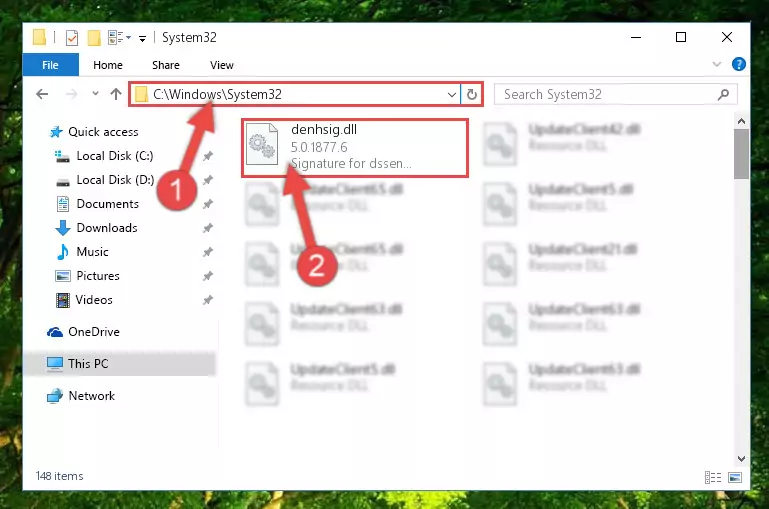Screen dimensions: 769x509
Task: Click the pin icon beside Documents
Action: pos(208,204)
